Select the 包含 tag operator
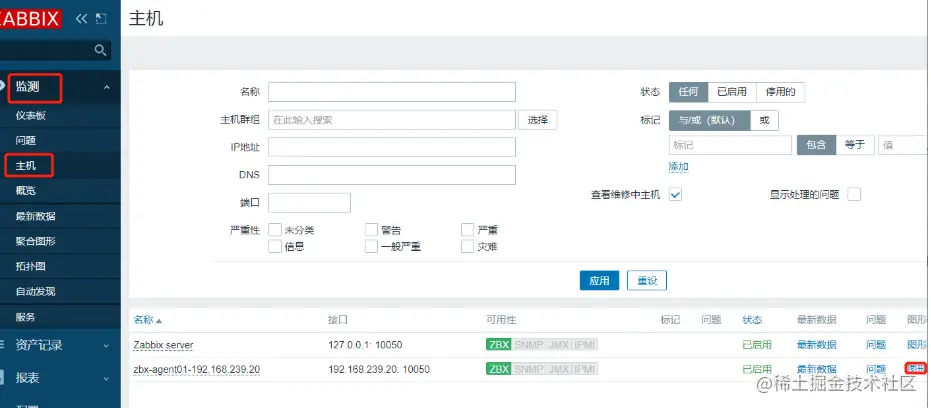 [816, 145]
